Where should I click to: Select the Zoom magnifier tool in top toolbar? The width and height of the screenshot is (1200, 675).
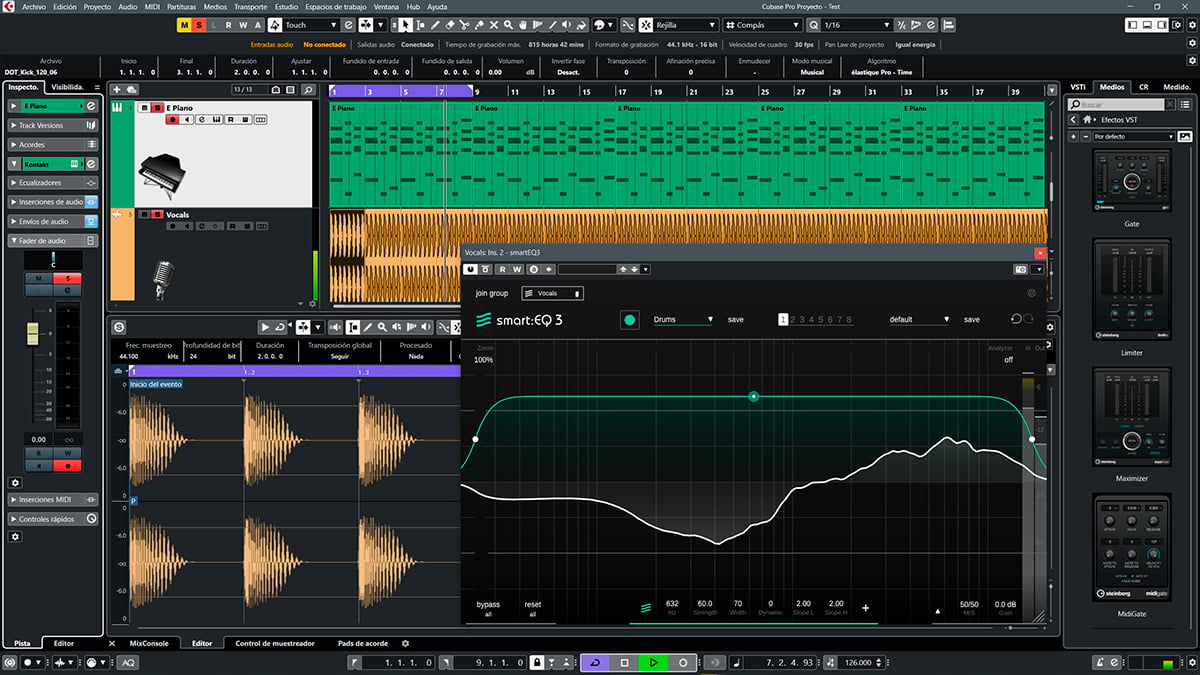click(x=508, y=25)
